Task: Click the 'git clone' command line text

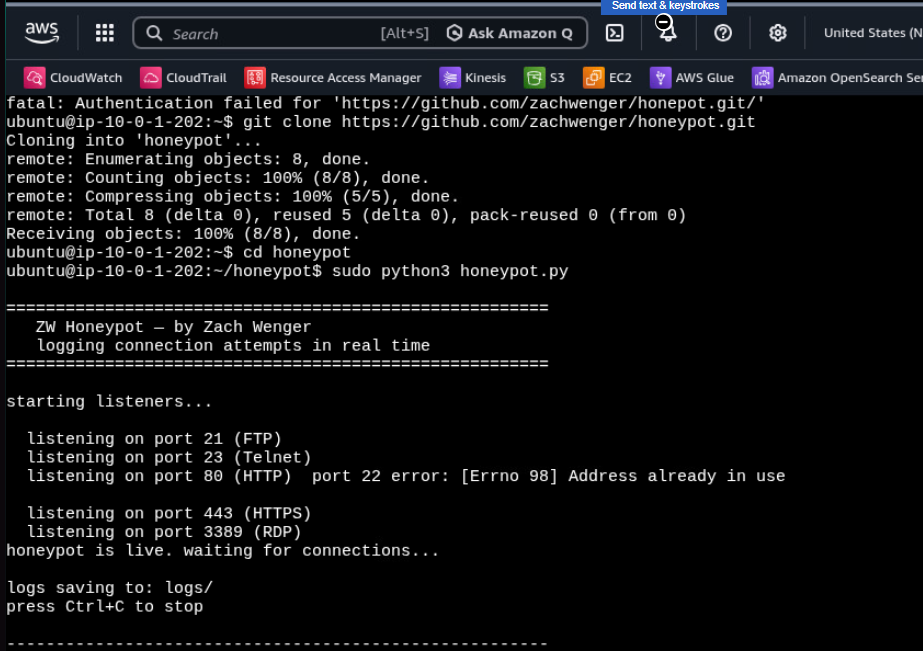Action: 499,122
